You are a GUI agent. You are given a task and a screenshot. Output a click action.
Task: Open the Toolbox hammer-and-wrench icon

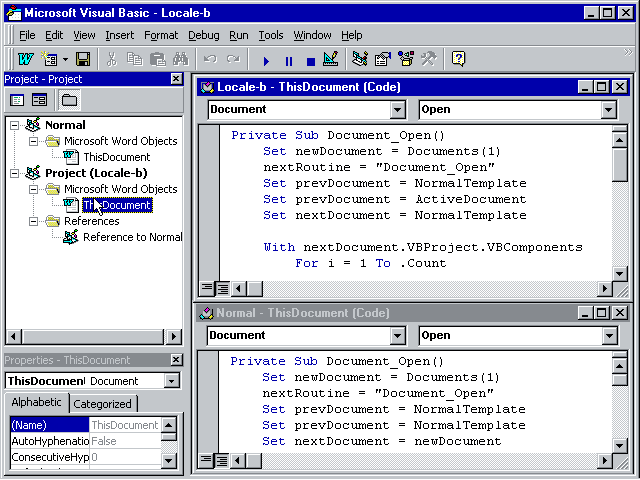pyautogui.click(x=429, y=59)
